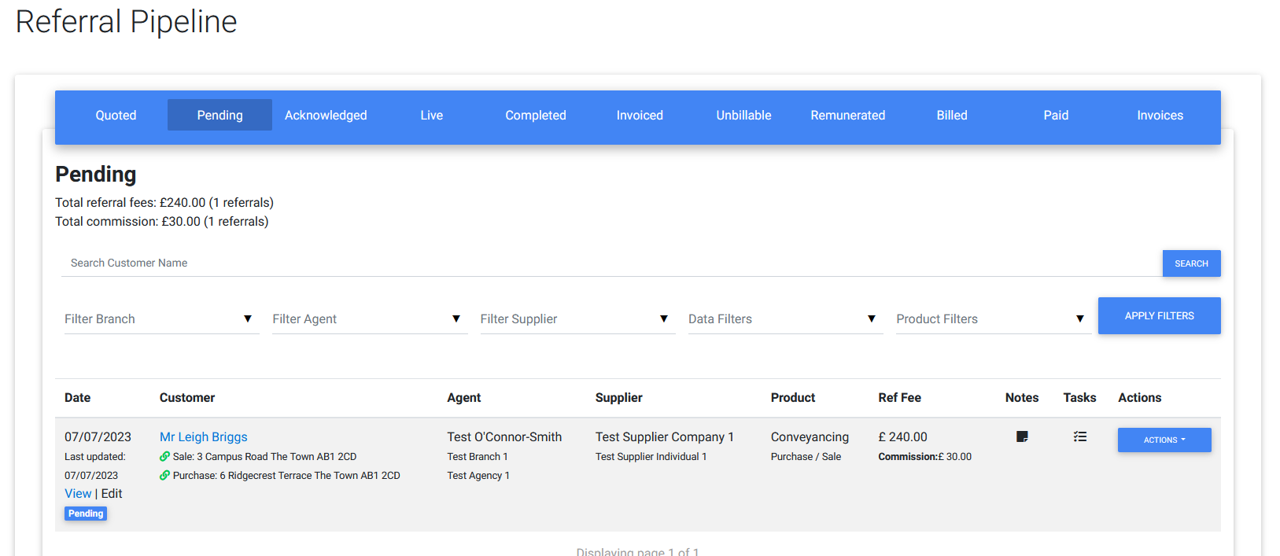
Task: Click the link icon beside Sale address
Action: pyautogui.click(x=165, y=457)
